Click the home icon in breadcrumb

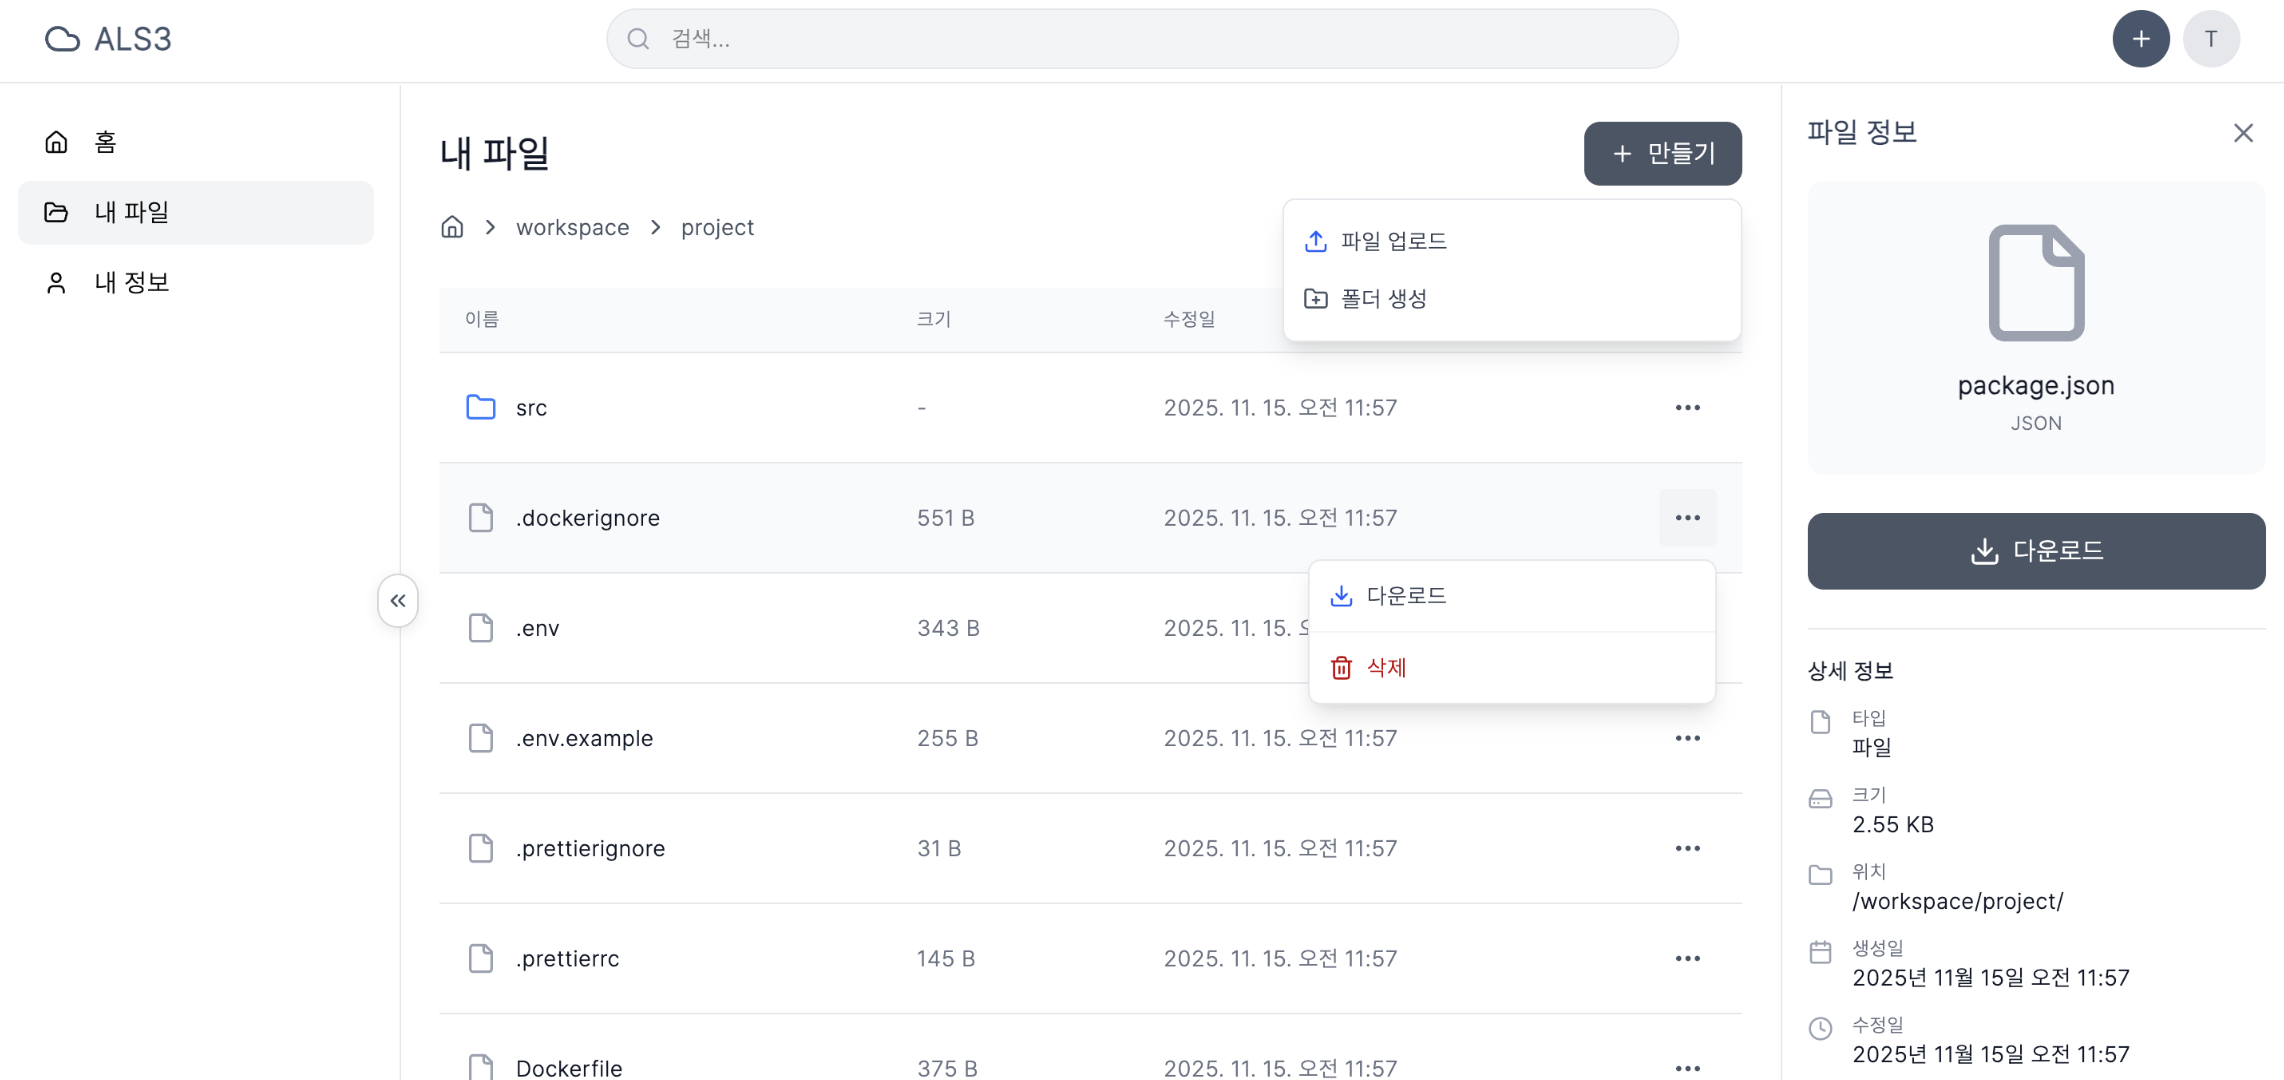452,227
